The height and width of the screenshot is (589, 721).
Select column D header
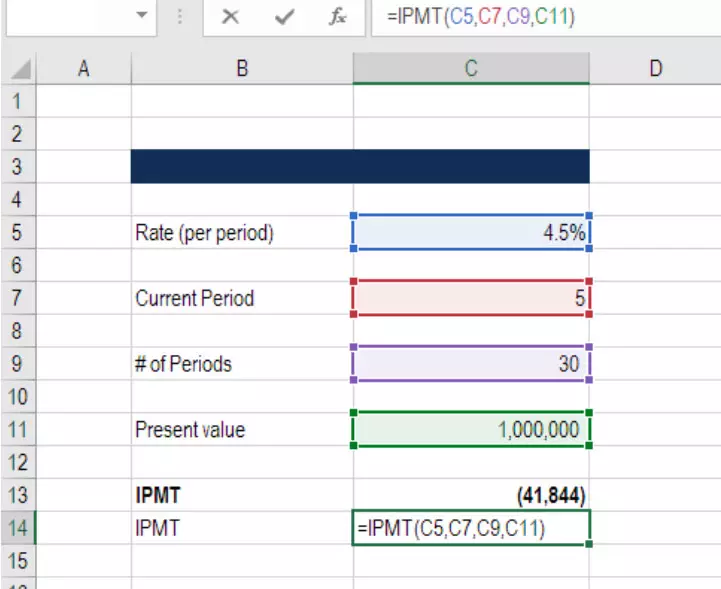pos(655,69)
